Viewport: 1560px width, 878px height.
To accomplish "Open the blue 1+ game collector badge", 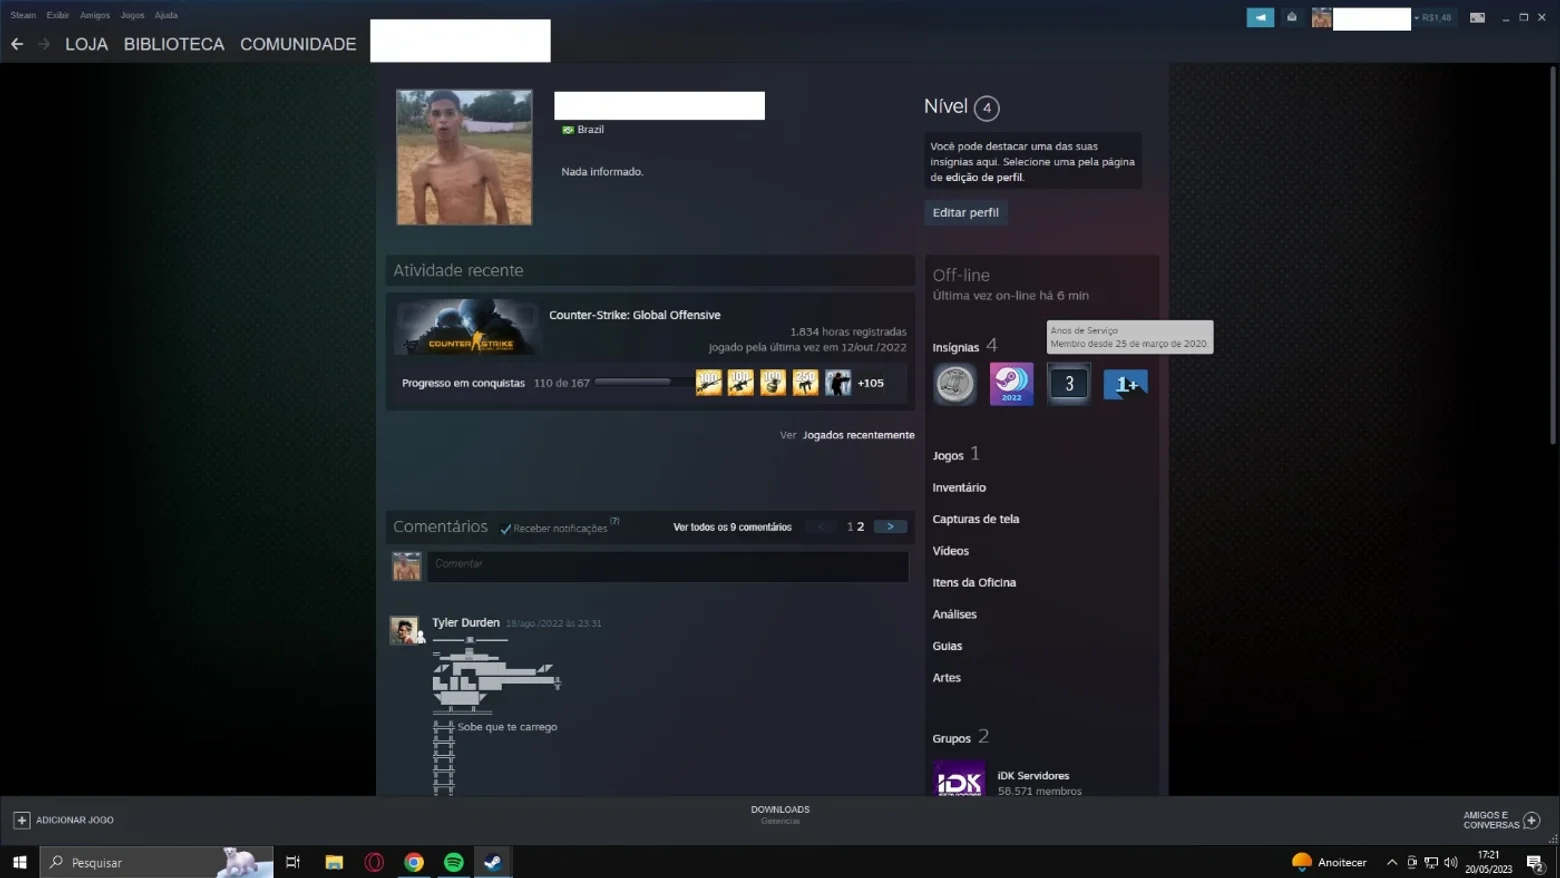I will (1126, 384).
